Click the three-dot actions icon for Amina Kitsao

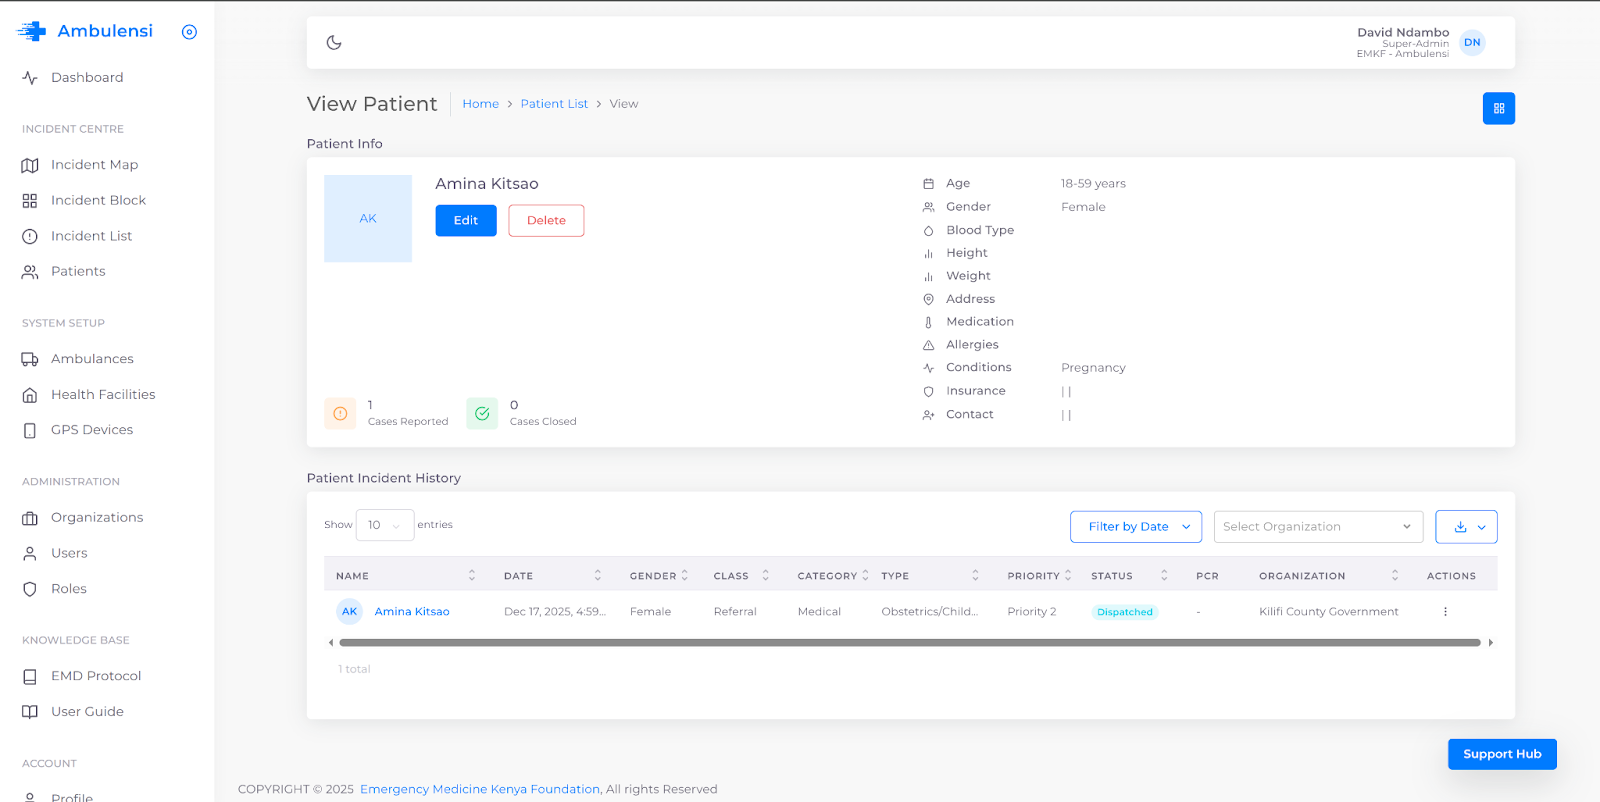coord(1445,612)
